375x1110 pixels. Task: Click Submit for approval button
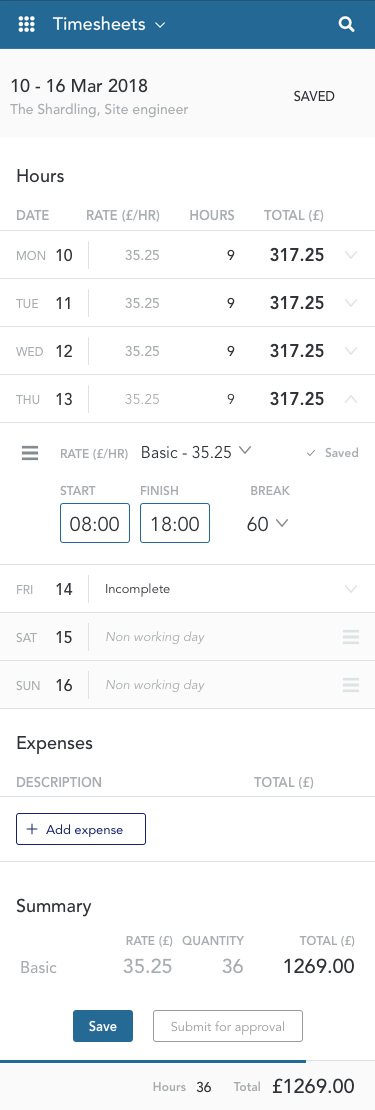pyautogui.click(x=228, y=1026)
